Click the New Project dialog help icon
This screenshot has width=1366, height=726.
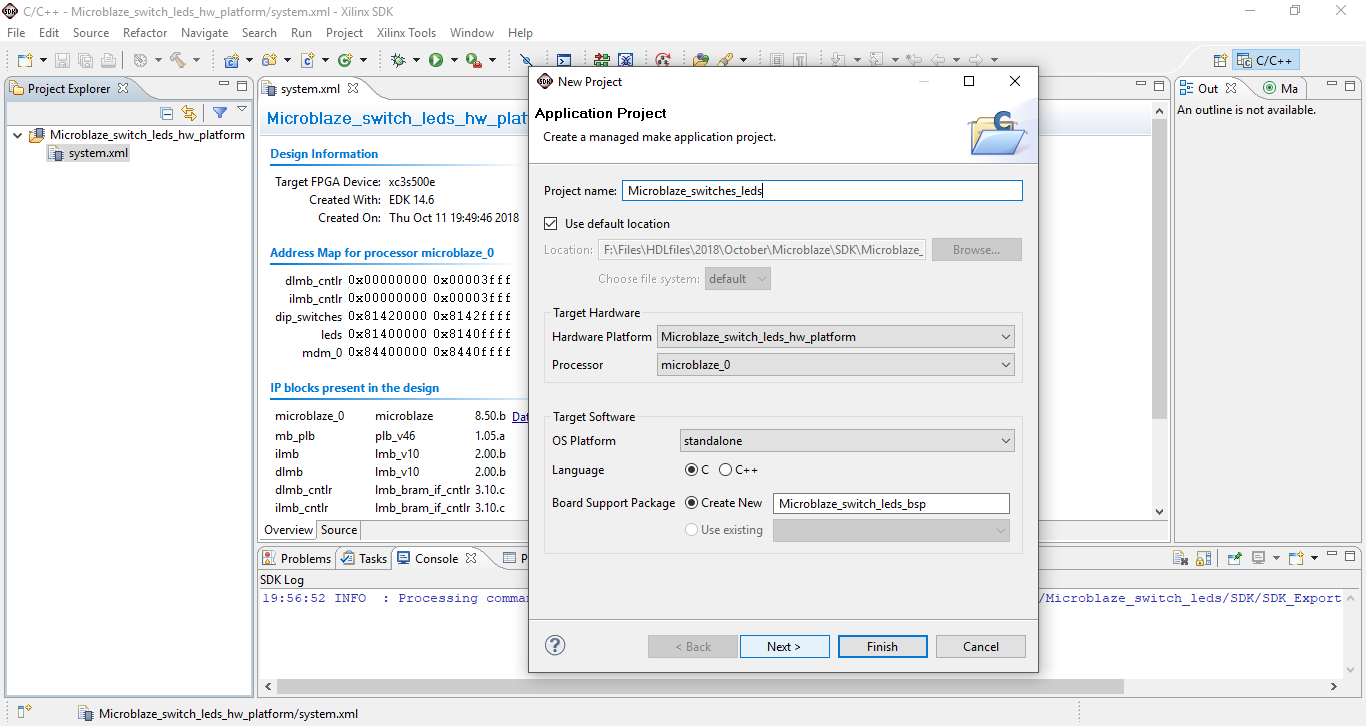(x=555, y=645)
